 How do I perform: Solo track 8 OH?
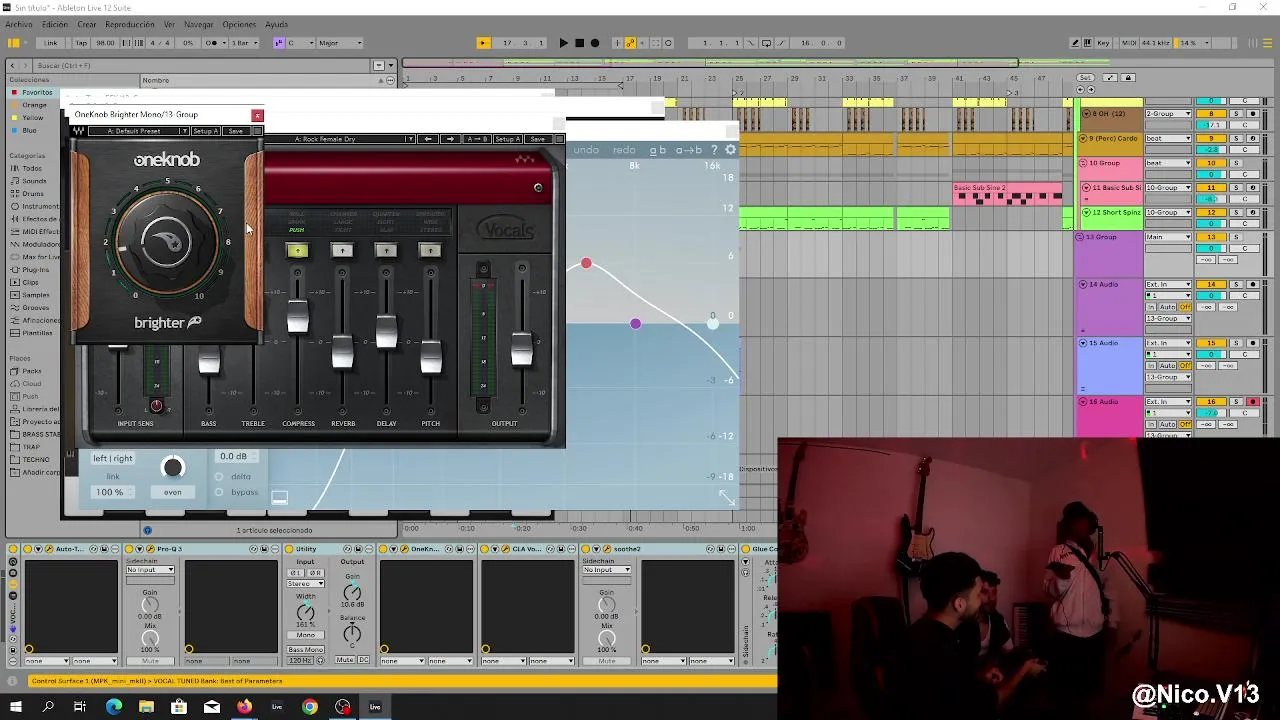[1236, 114]
